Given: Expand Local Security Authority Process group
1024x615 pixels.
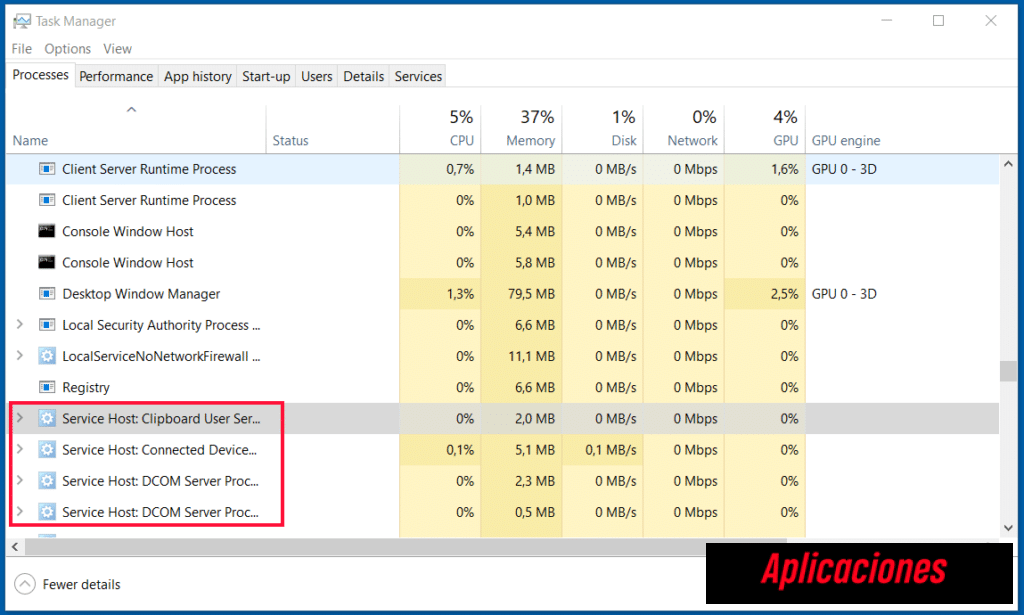Looking at the screenshot, I should pos(20,324).
